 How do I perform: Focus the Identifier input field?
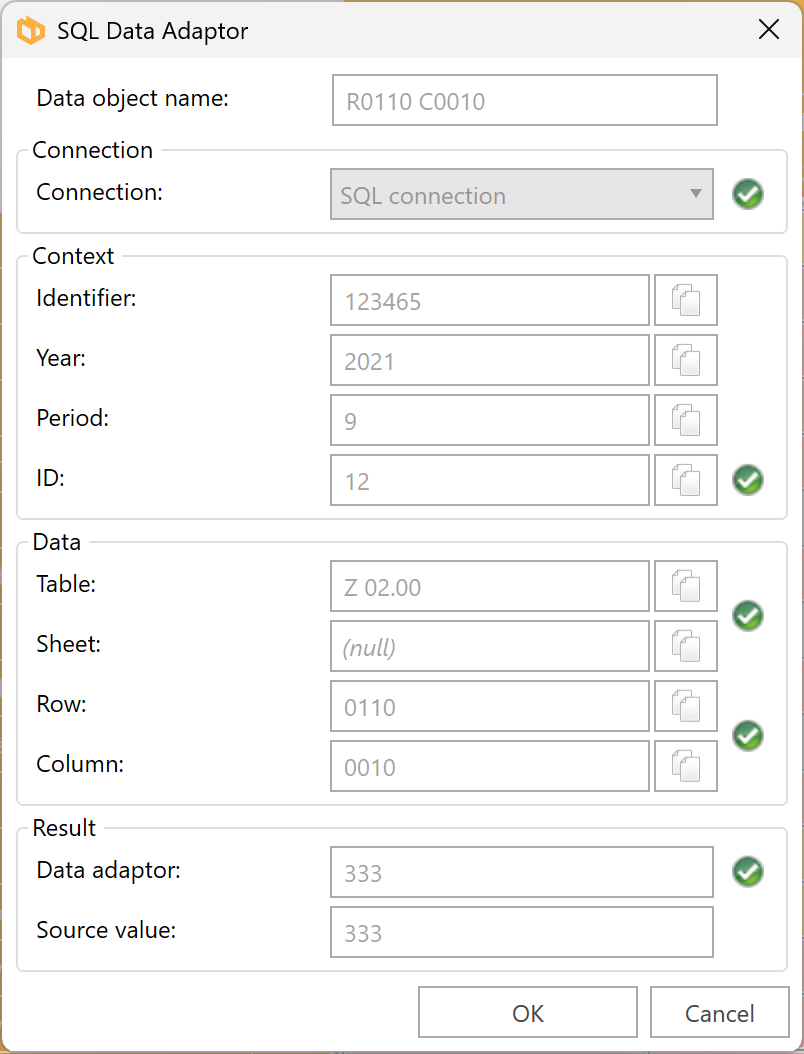[489, 301]
